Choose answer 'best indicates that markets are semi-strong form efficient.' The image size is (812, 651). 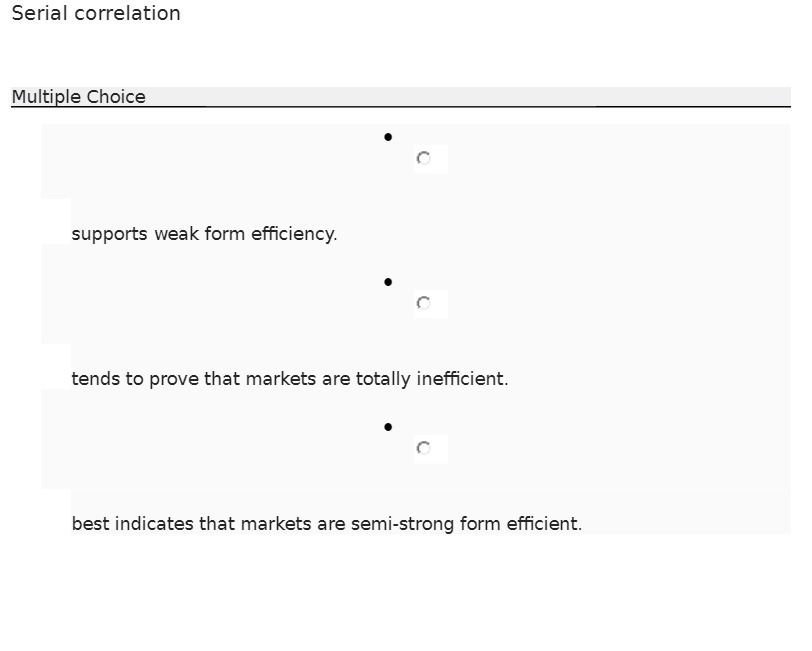click(326, 523)
